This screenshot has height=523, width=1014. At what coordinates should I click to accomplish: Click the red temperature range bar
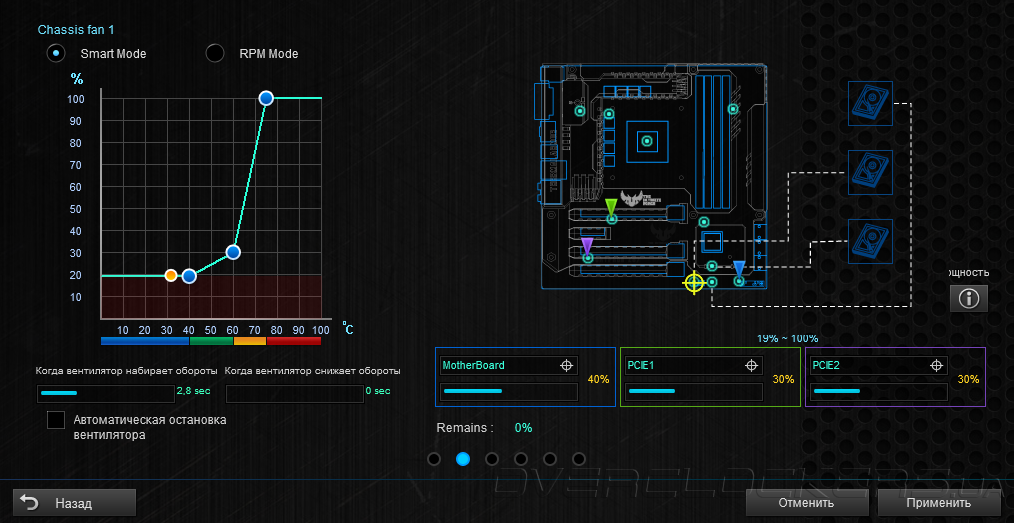[x=294, y=341]
